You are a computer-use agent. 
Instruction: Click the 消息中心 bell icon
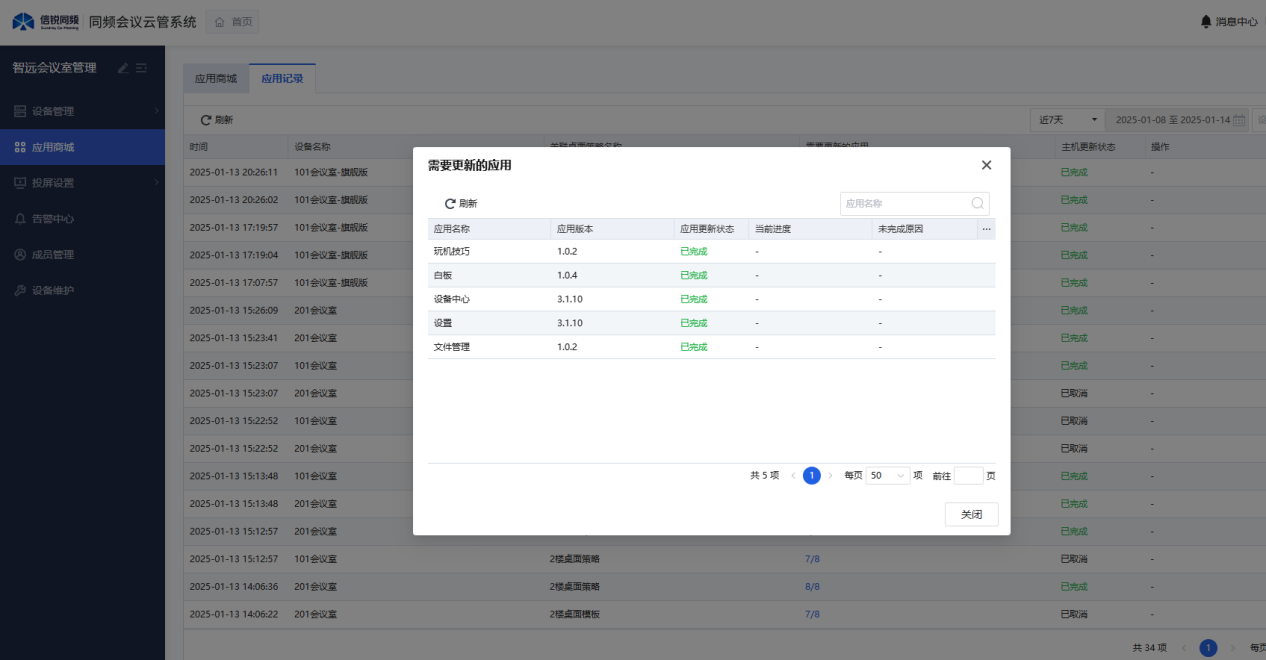click(1205, 21)
